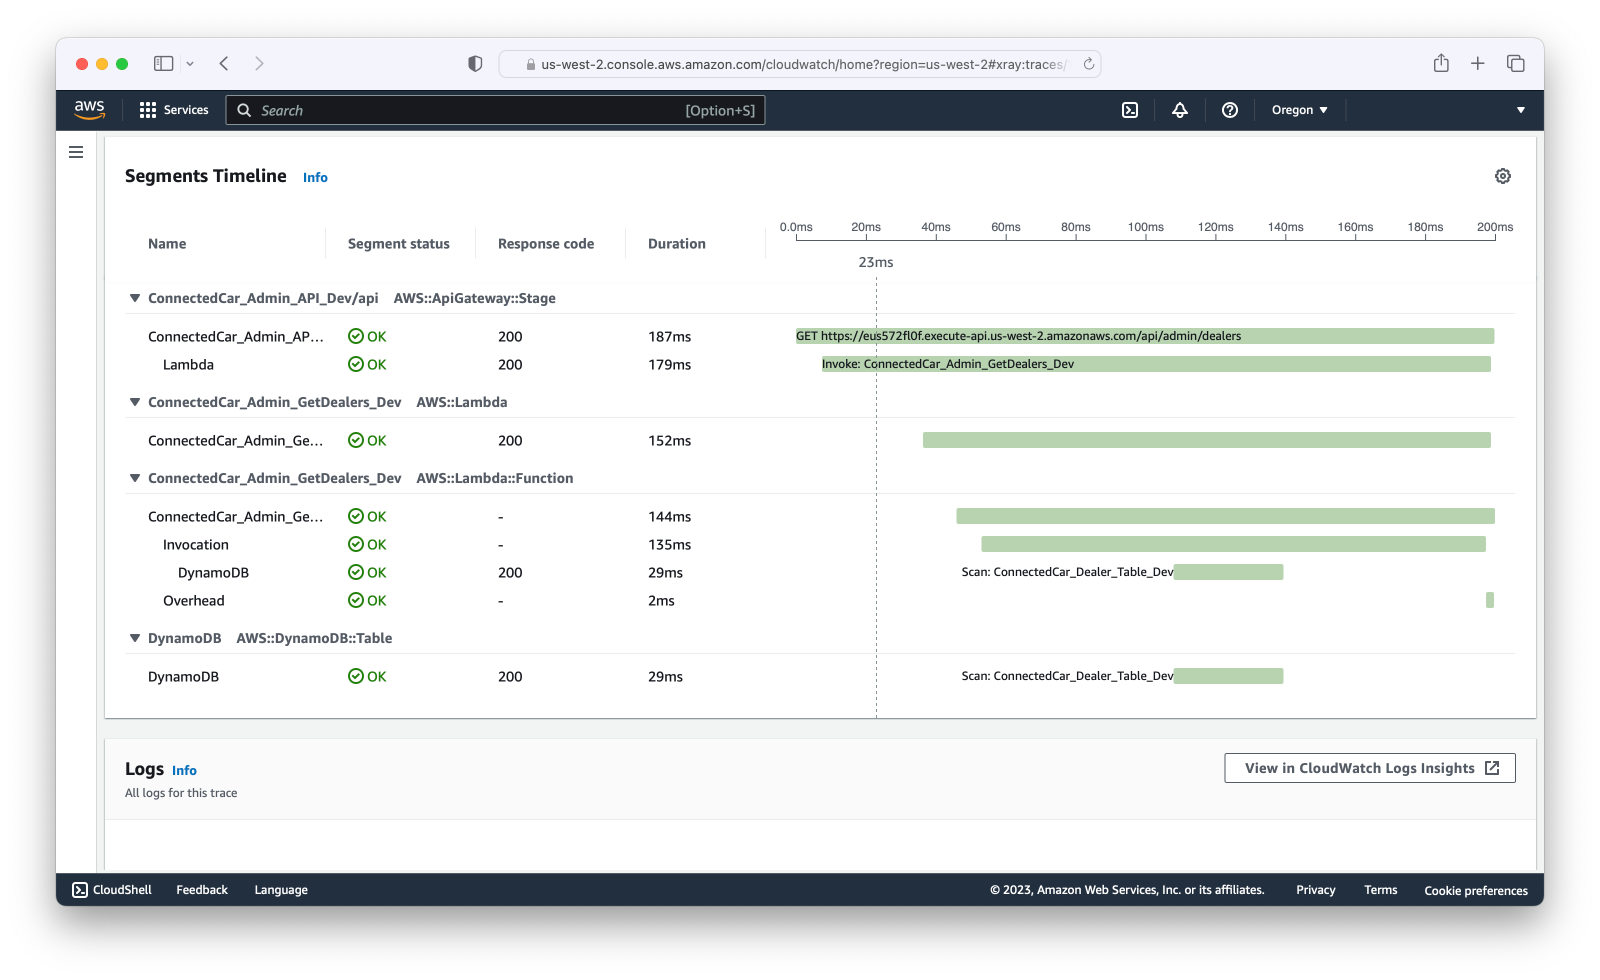Open the Services grid menu
1600x980 pixels.
pos(174,110)
